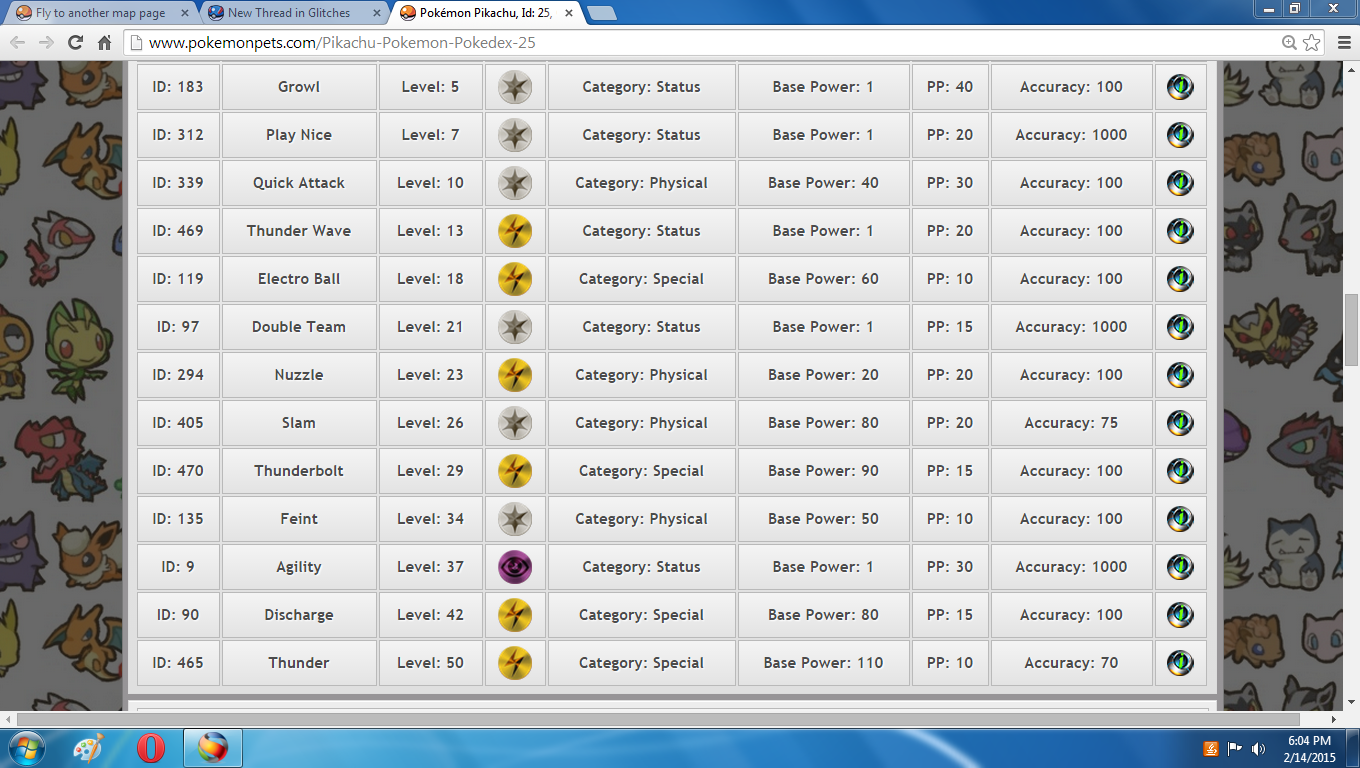Click the 'Thunder Wave' move name
Screen dimensions: 1360x768
299,231
